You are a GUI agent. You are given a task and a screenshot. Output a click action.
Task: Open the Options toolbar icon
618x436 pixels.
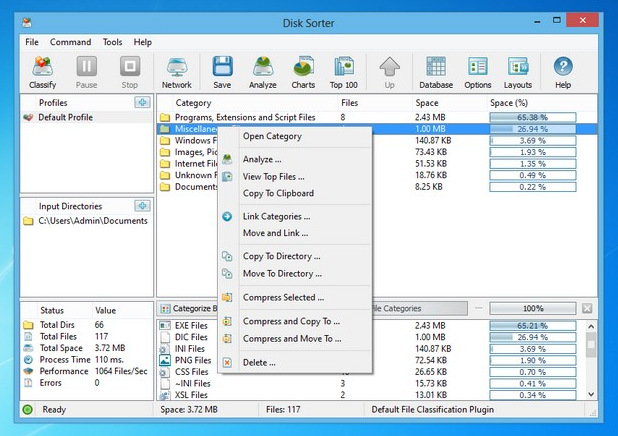click(x=478, y=66)
